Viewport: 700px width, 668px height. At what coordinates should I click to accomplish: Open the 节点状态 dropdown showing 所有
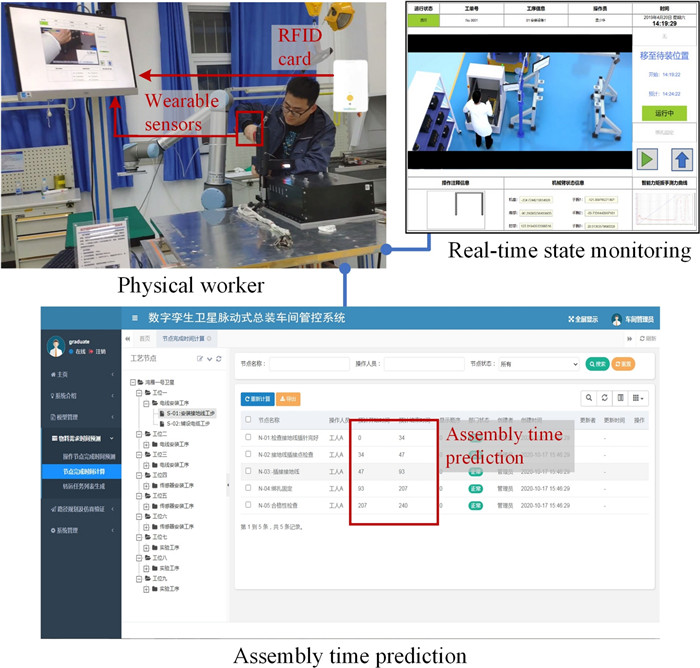point(539,364)
